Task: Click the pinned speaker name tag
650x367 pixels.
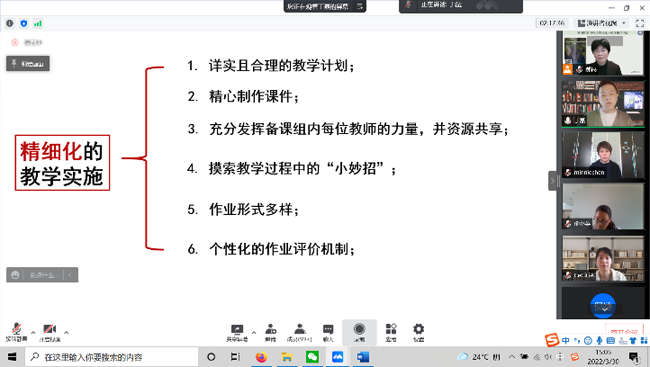Action: pos(28,63)
